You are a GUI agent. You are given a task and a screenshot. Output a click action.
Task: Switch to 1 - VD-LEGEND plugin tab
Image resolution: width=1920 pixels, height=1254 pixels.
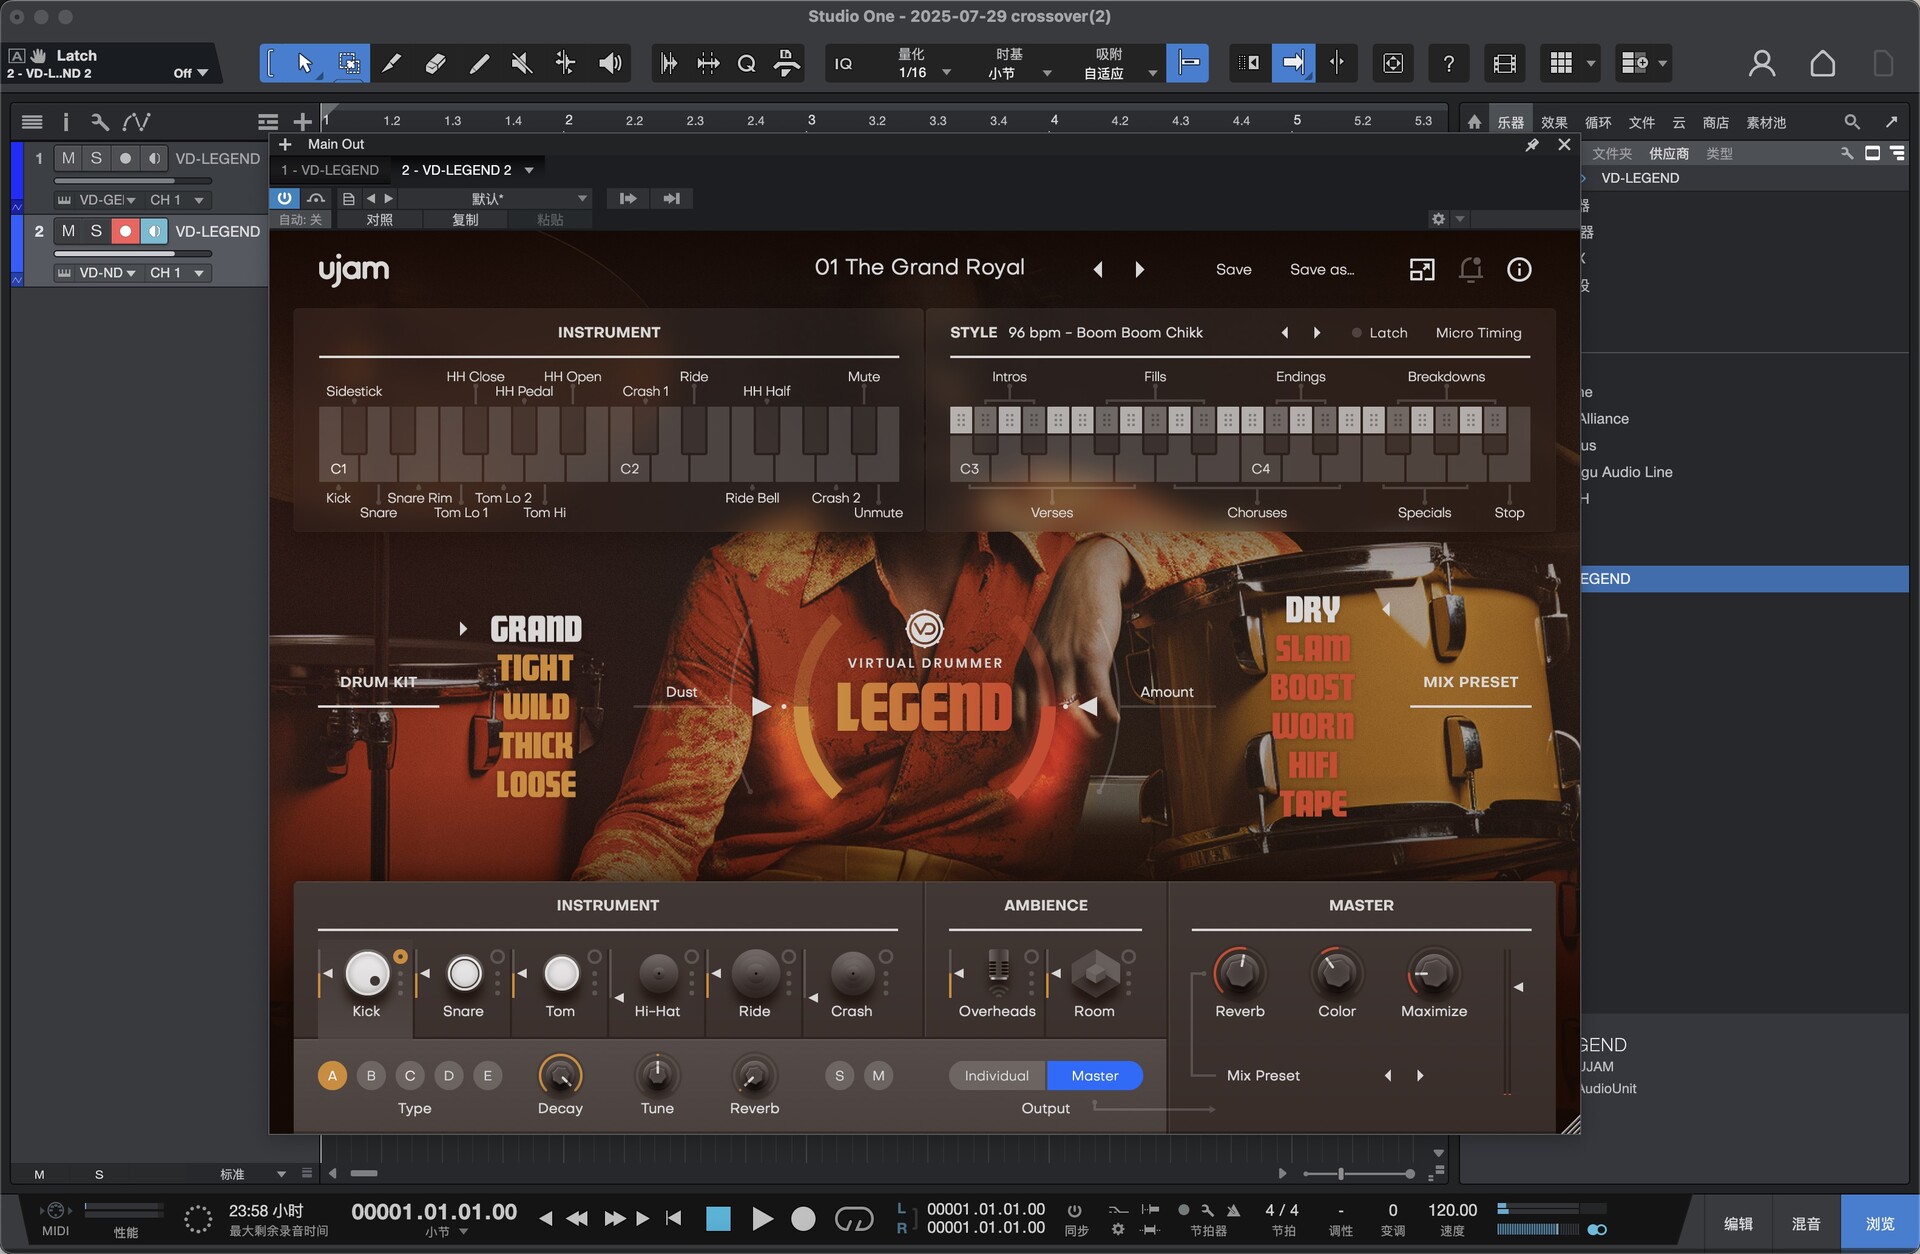point(330,170)
